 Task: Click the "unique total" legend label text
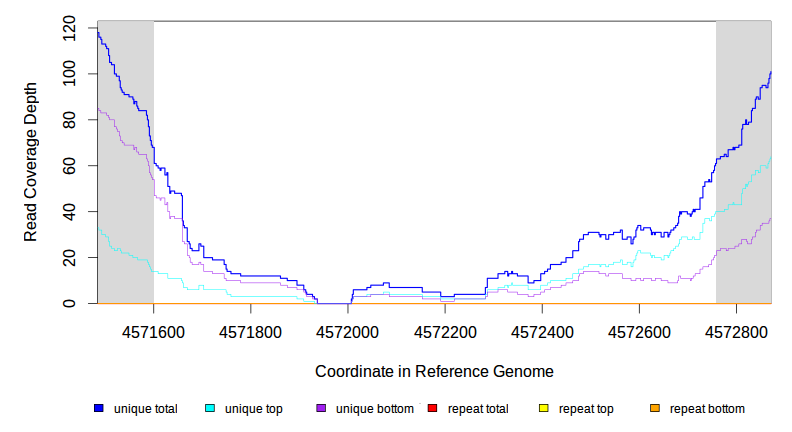pyautogui.click(x=145, y=409)
